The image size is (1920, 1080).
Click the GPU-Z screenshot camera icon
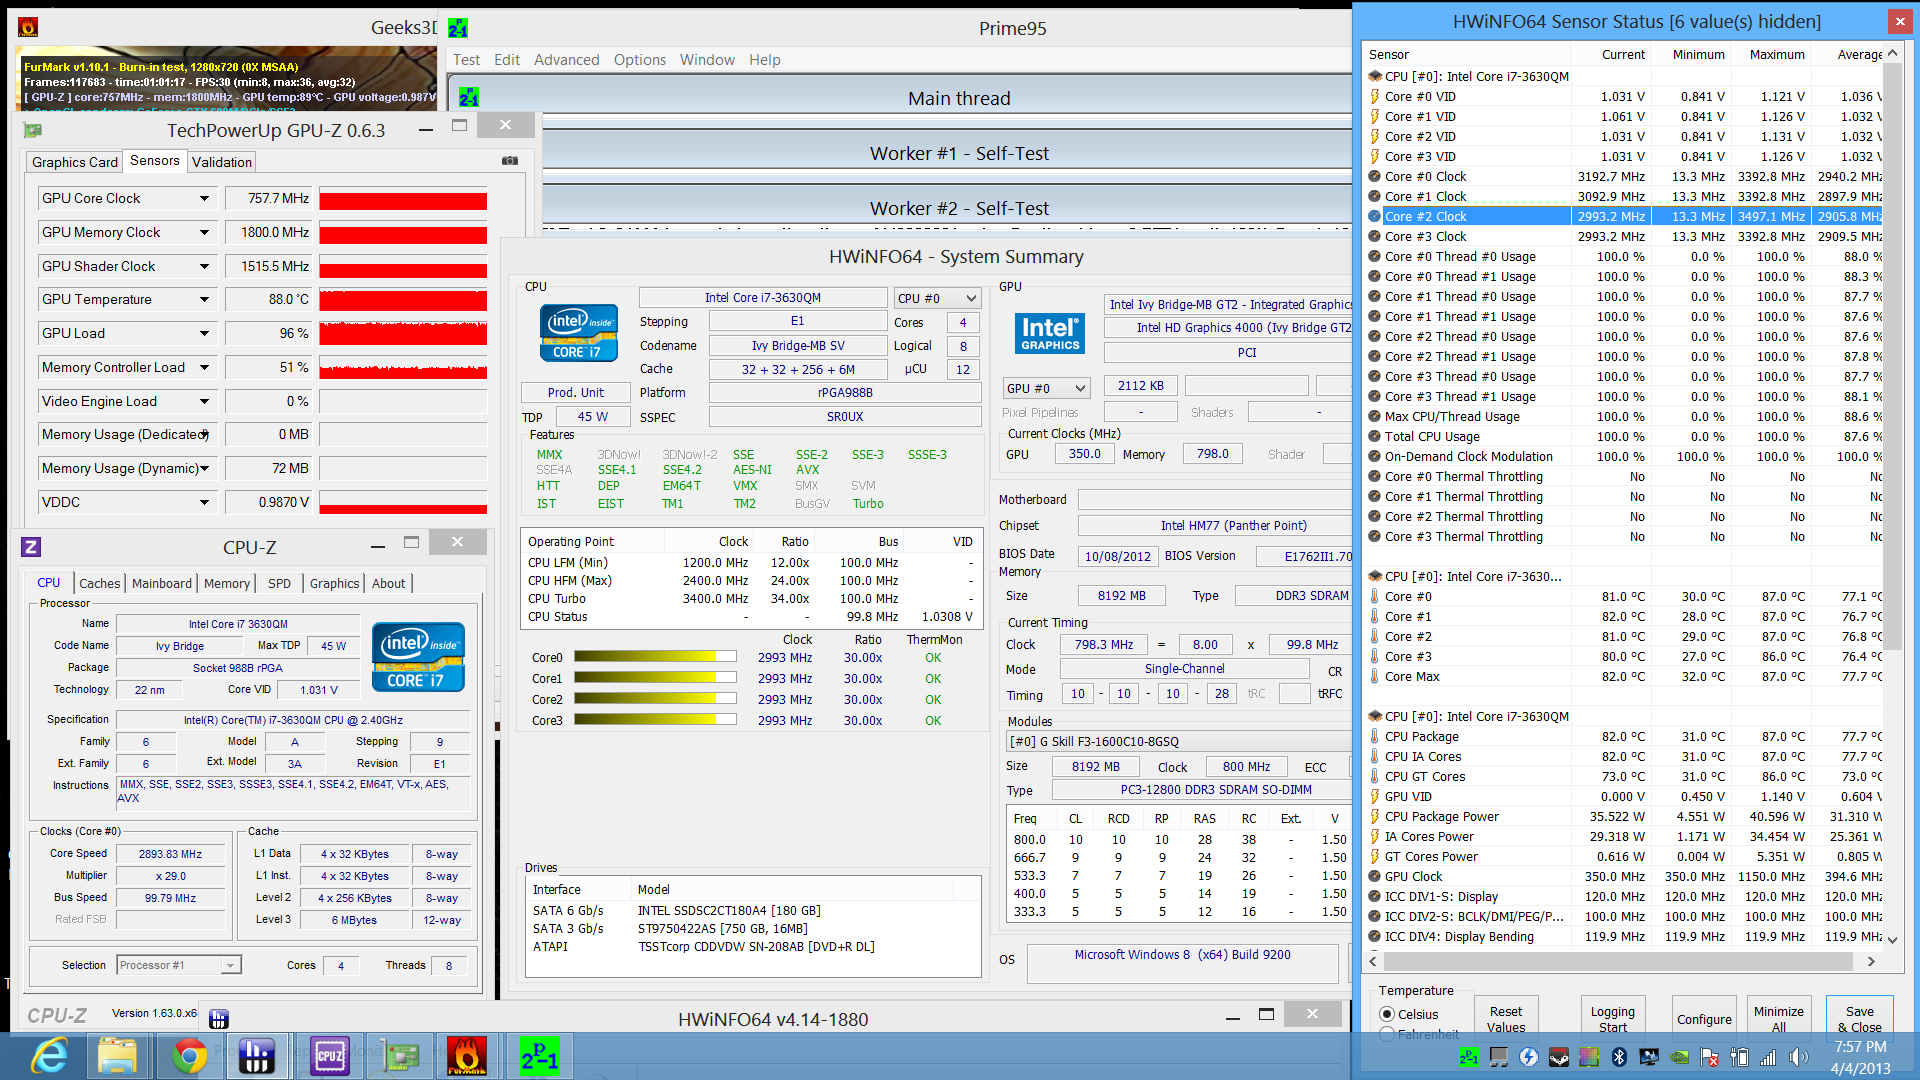point(510,160)
